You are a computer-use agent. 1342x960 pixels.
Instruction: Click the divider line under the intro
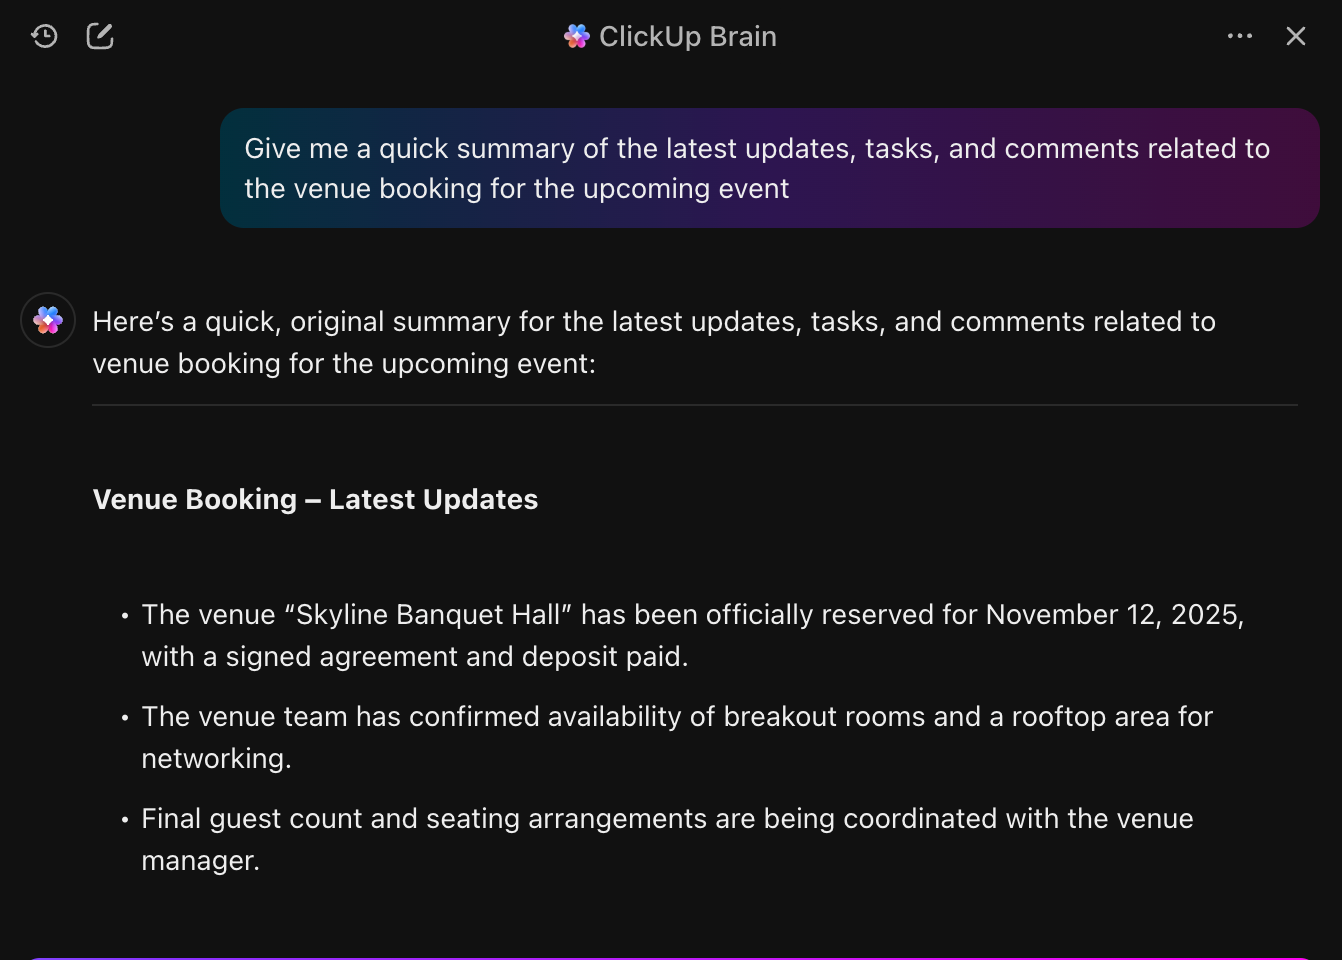point(694,405)
